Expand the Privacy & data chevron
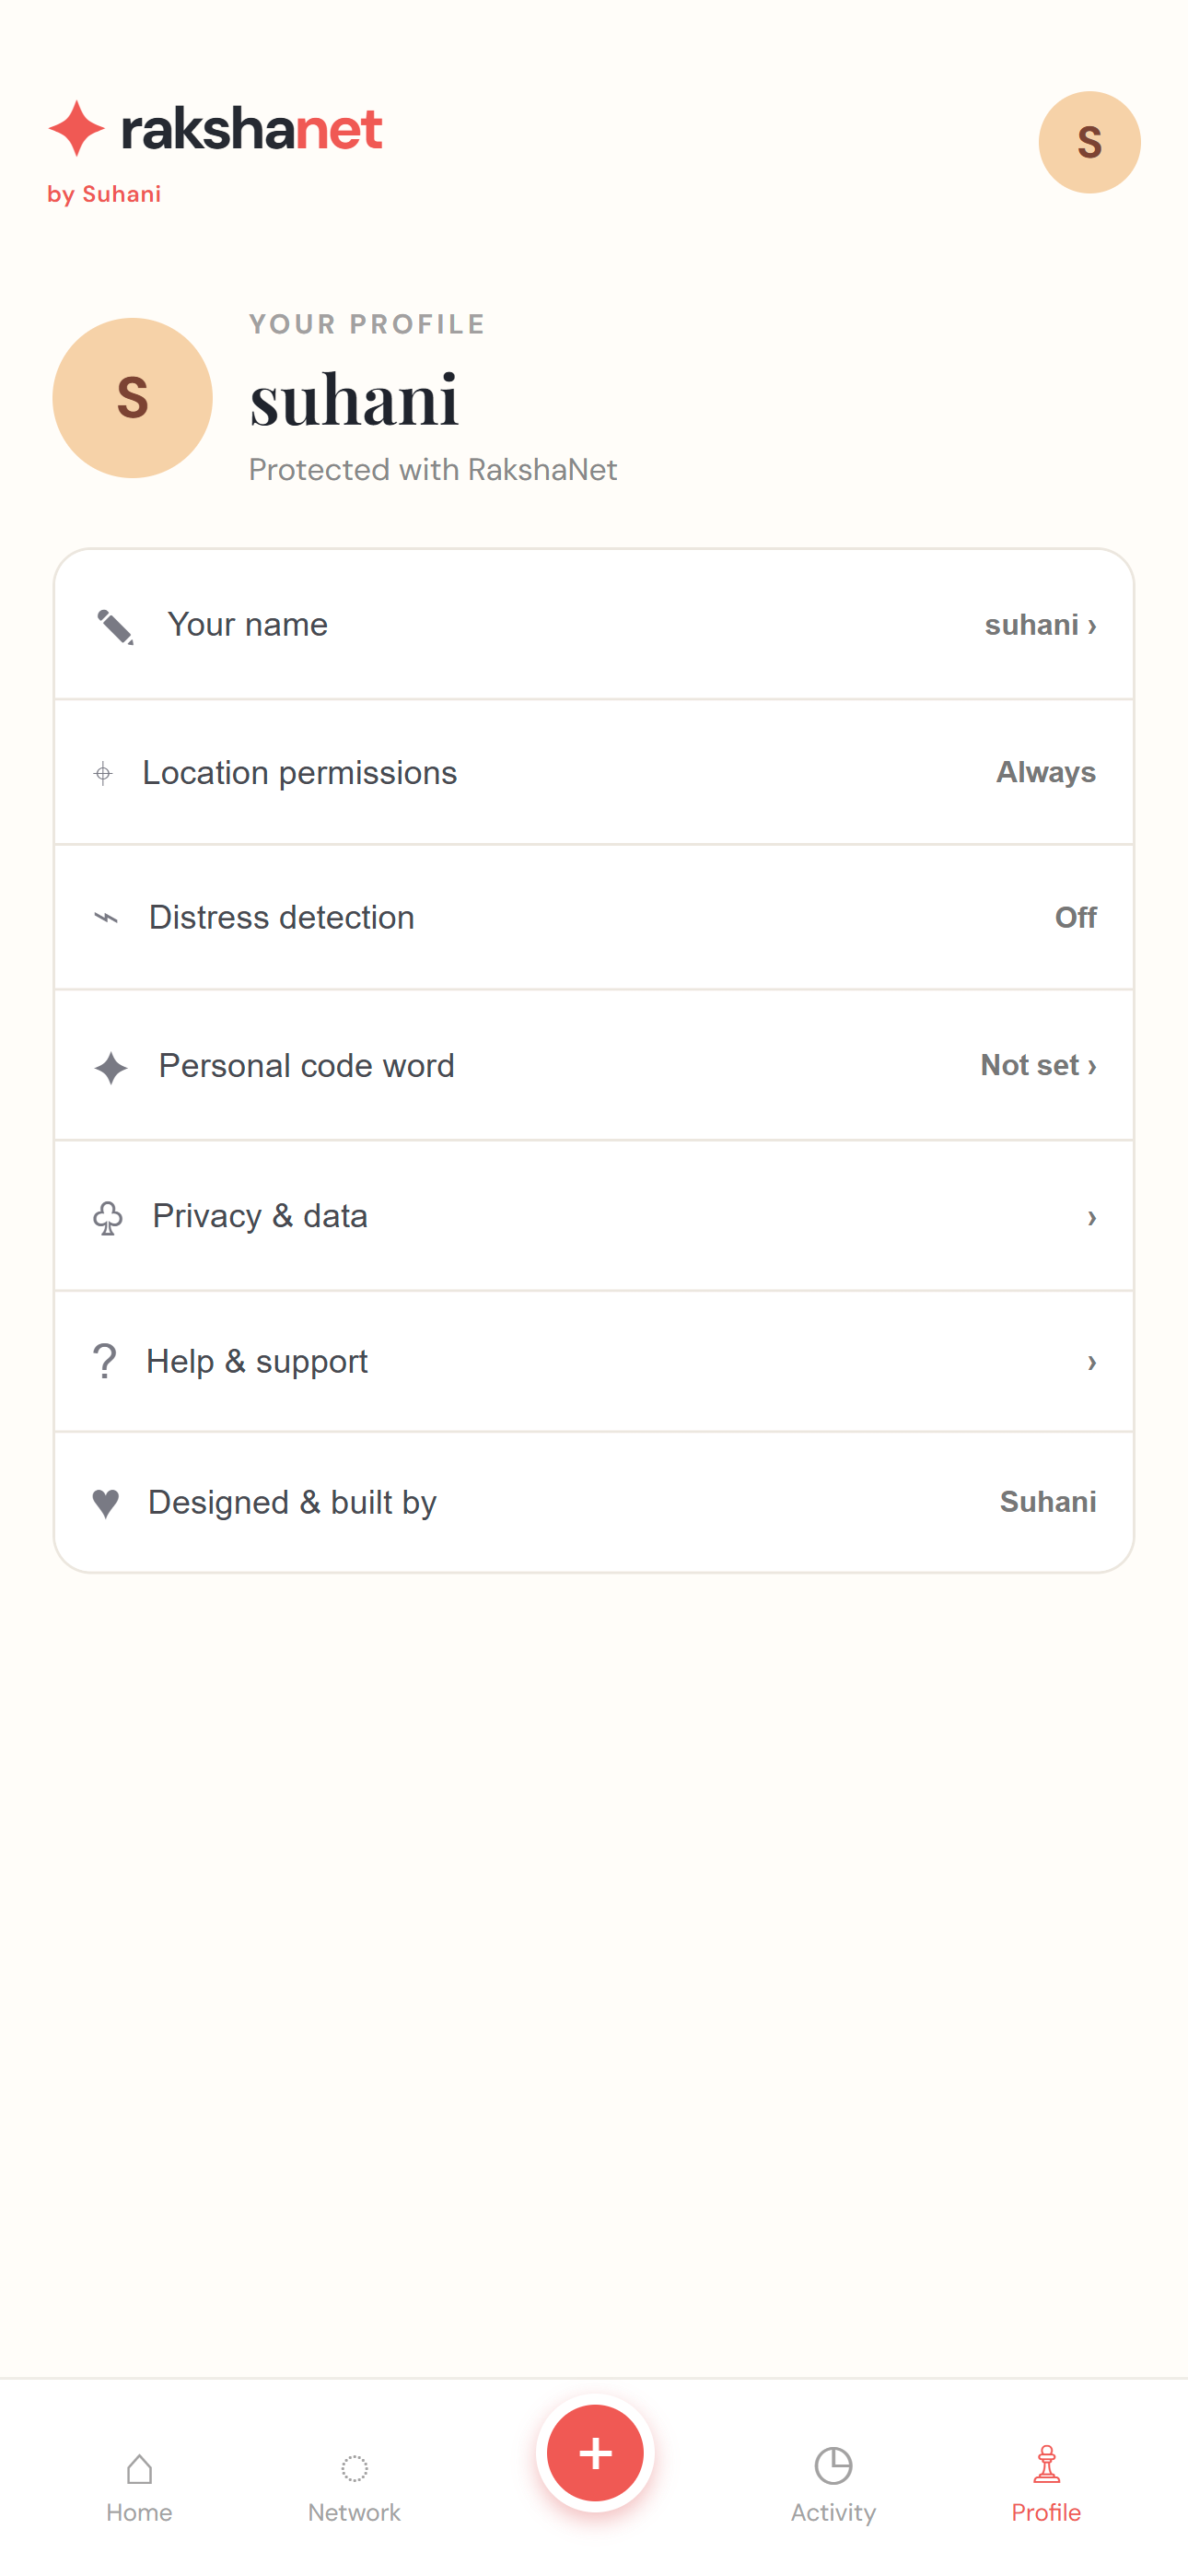Screen dimensions: 1188x2576 coord(1092,1217)
